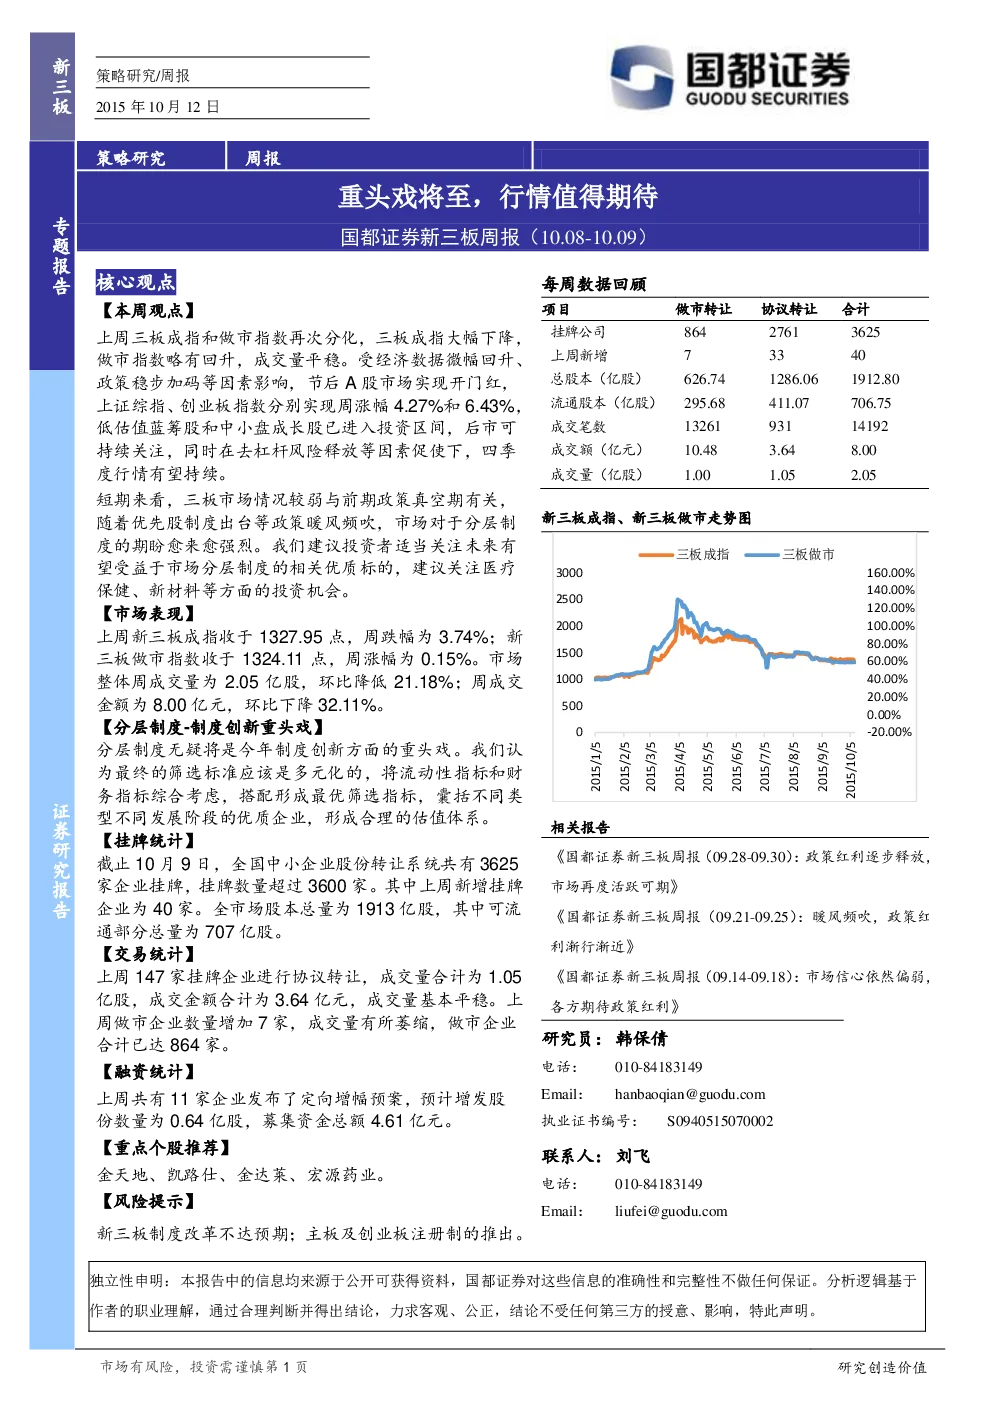Click the '【重点个股推荐】' heading
The image size is (992, 1403).
tap(165, 1148)
